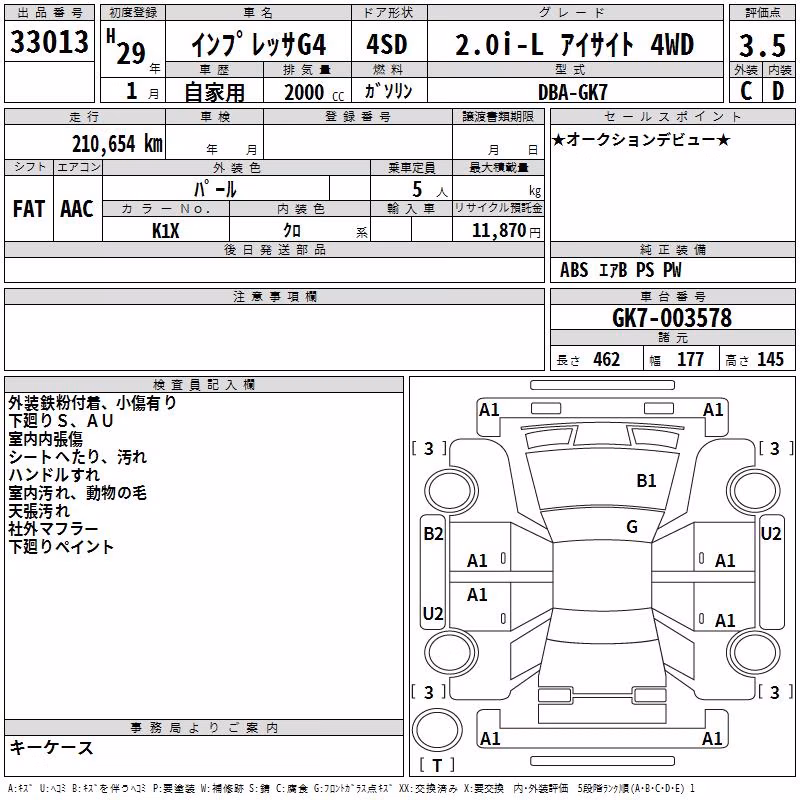Screen dimensions: 800x800
Task: Click the 後日発送部品 header
Action: click(274, 249)
